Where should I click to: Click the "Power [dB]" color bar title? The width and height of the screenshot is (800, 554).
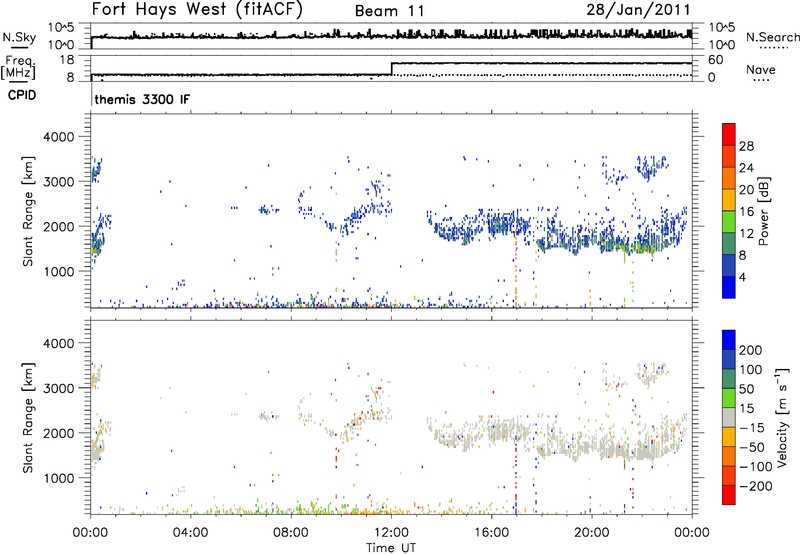tap(764, 211)
